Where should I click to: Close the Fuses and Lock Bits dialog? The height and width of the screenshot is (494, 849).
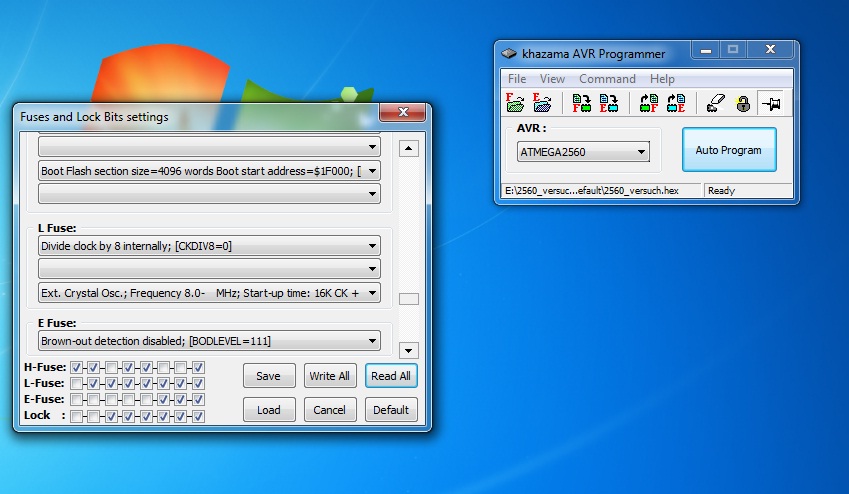403,112
